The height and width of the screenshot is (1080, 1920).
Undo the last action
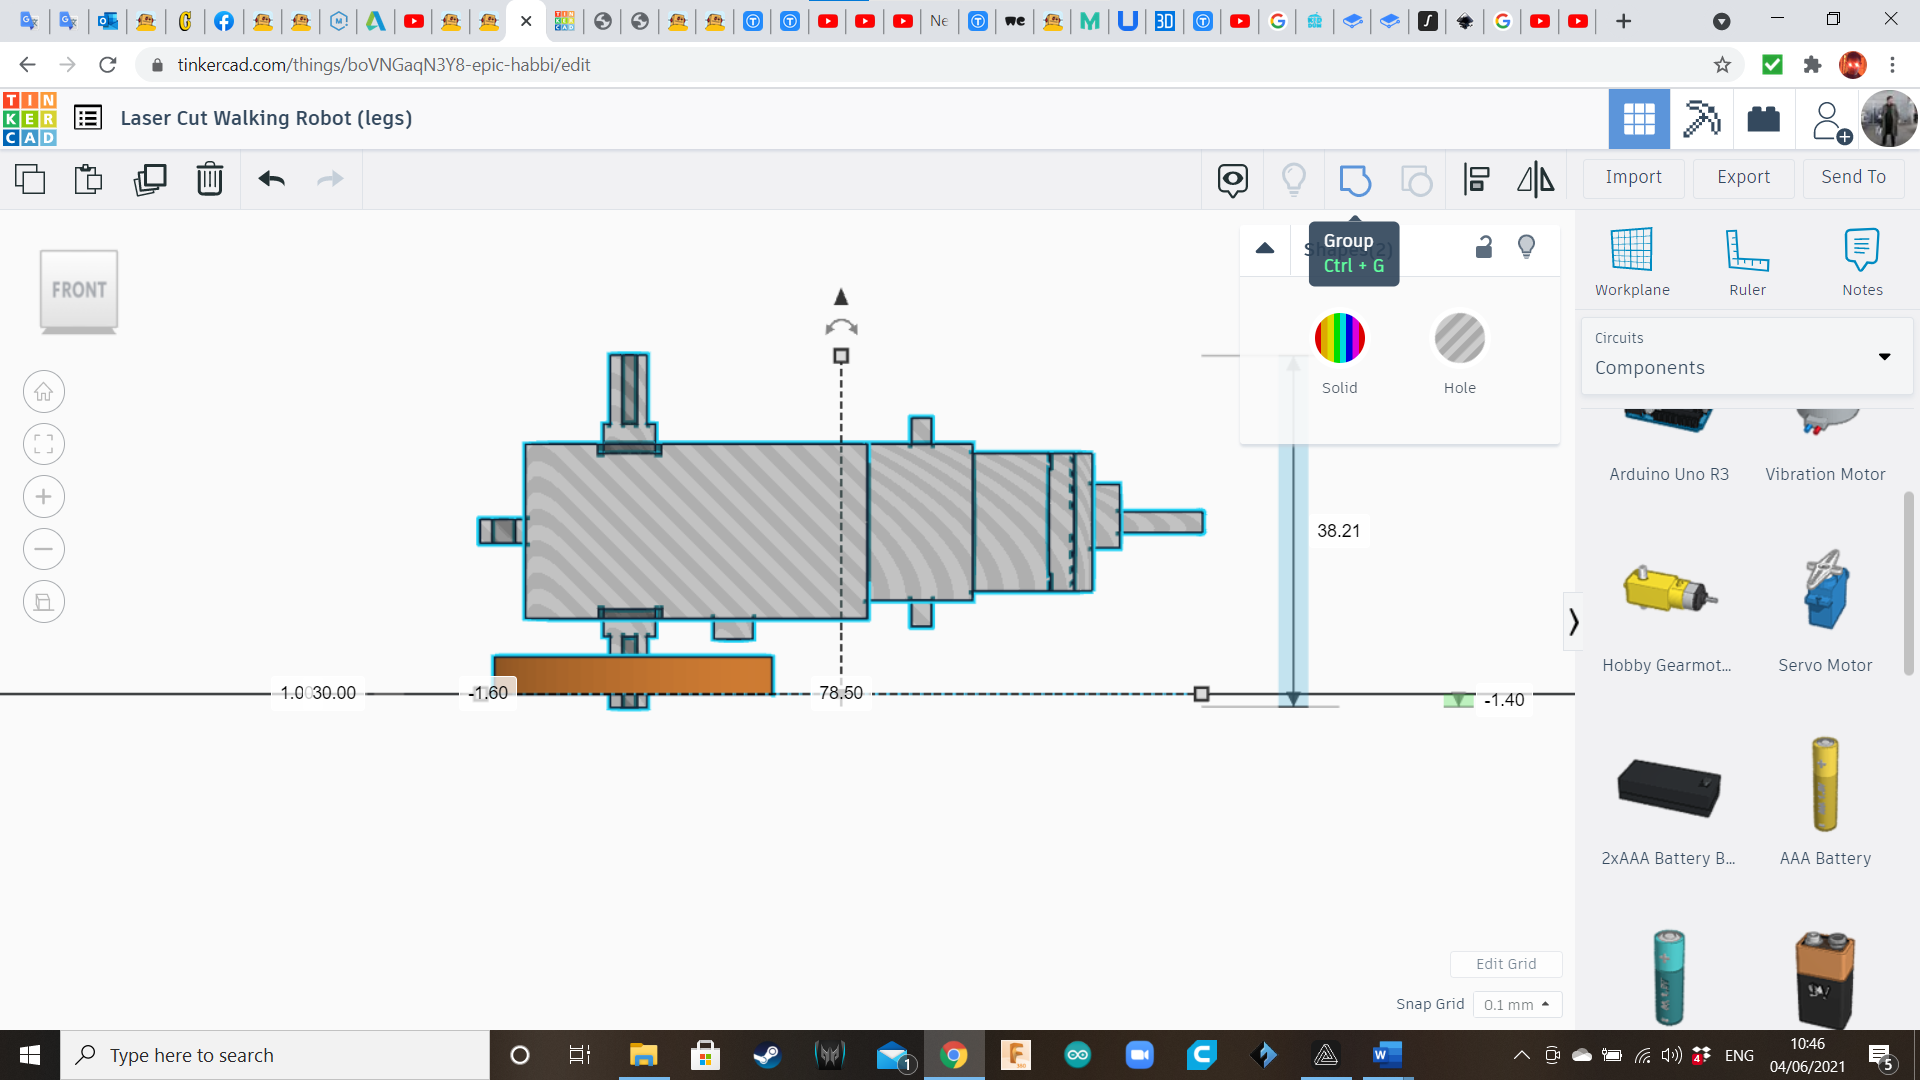(270, 179)
